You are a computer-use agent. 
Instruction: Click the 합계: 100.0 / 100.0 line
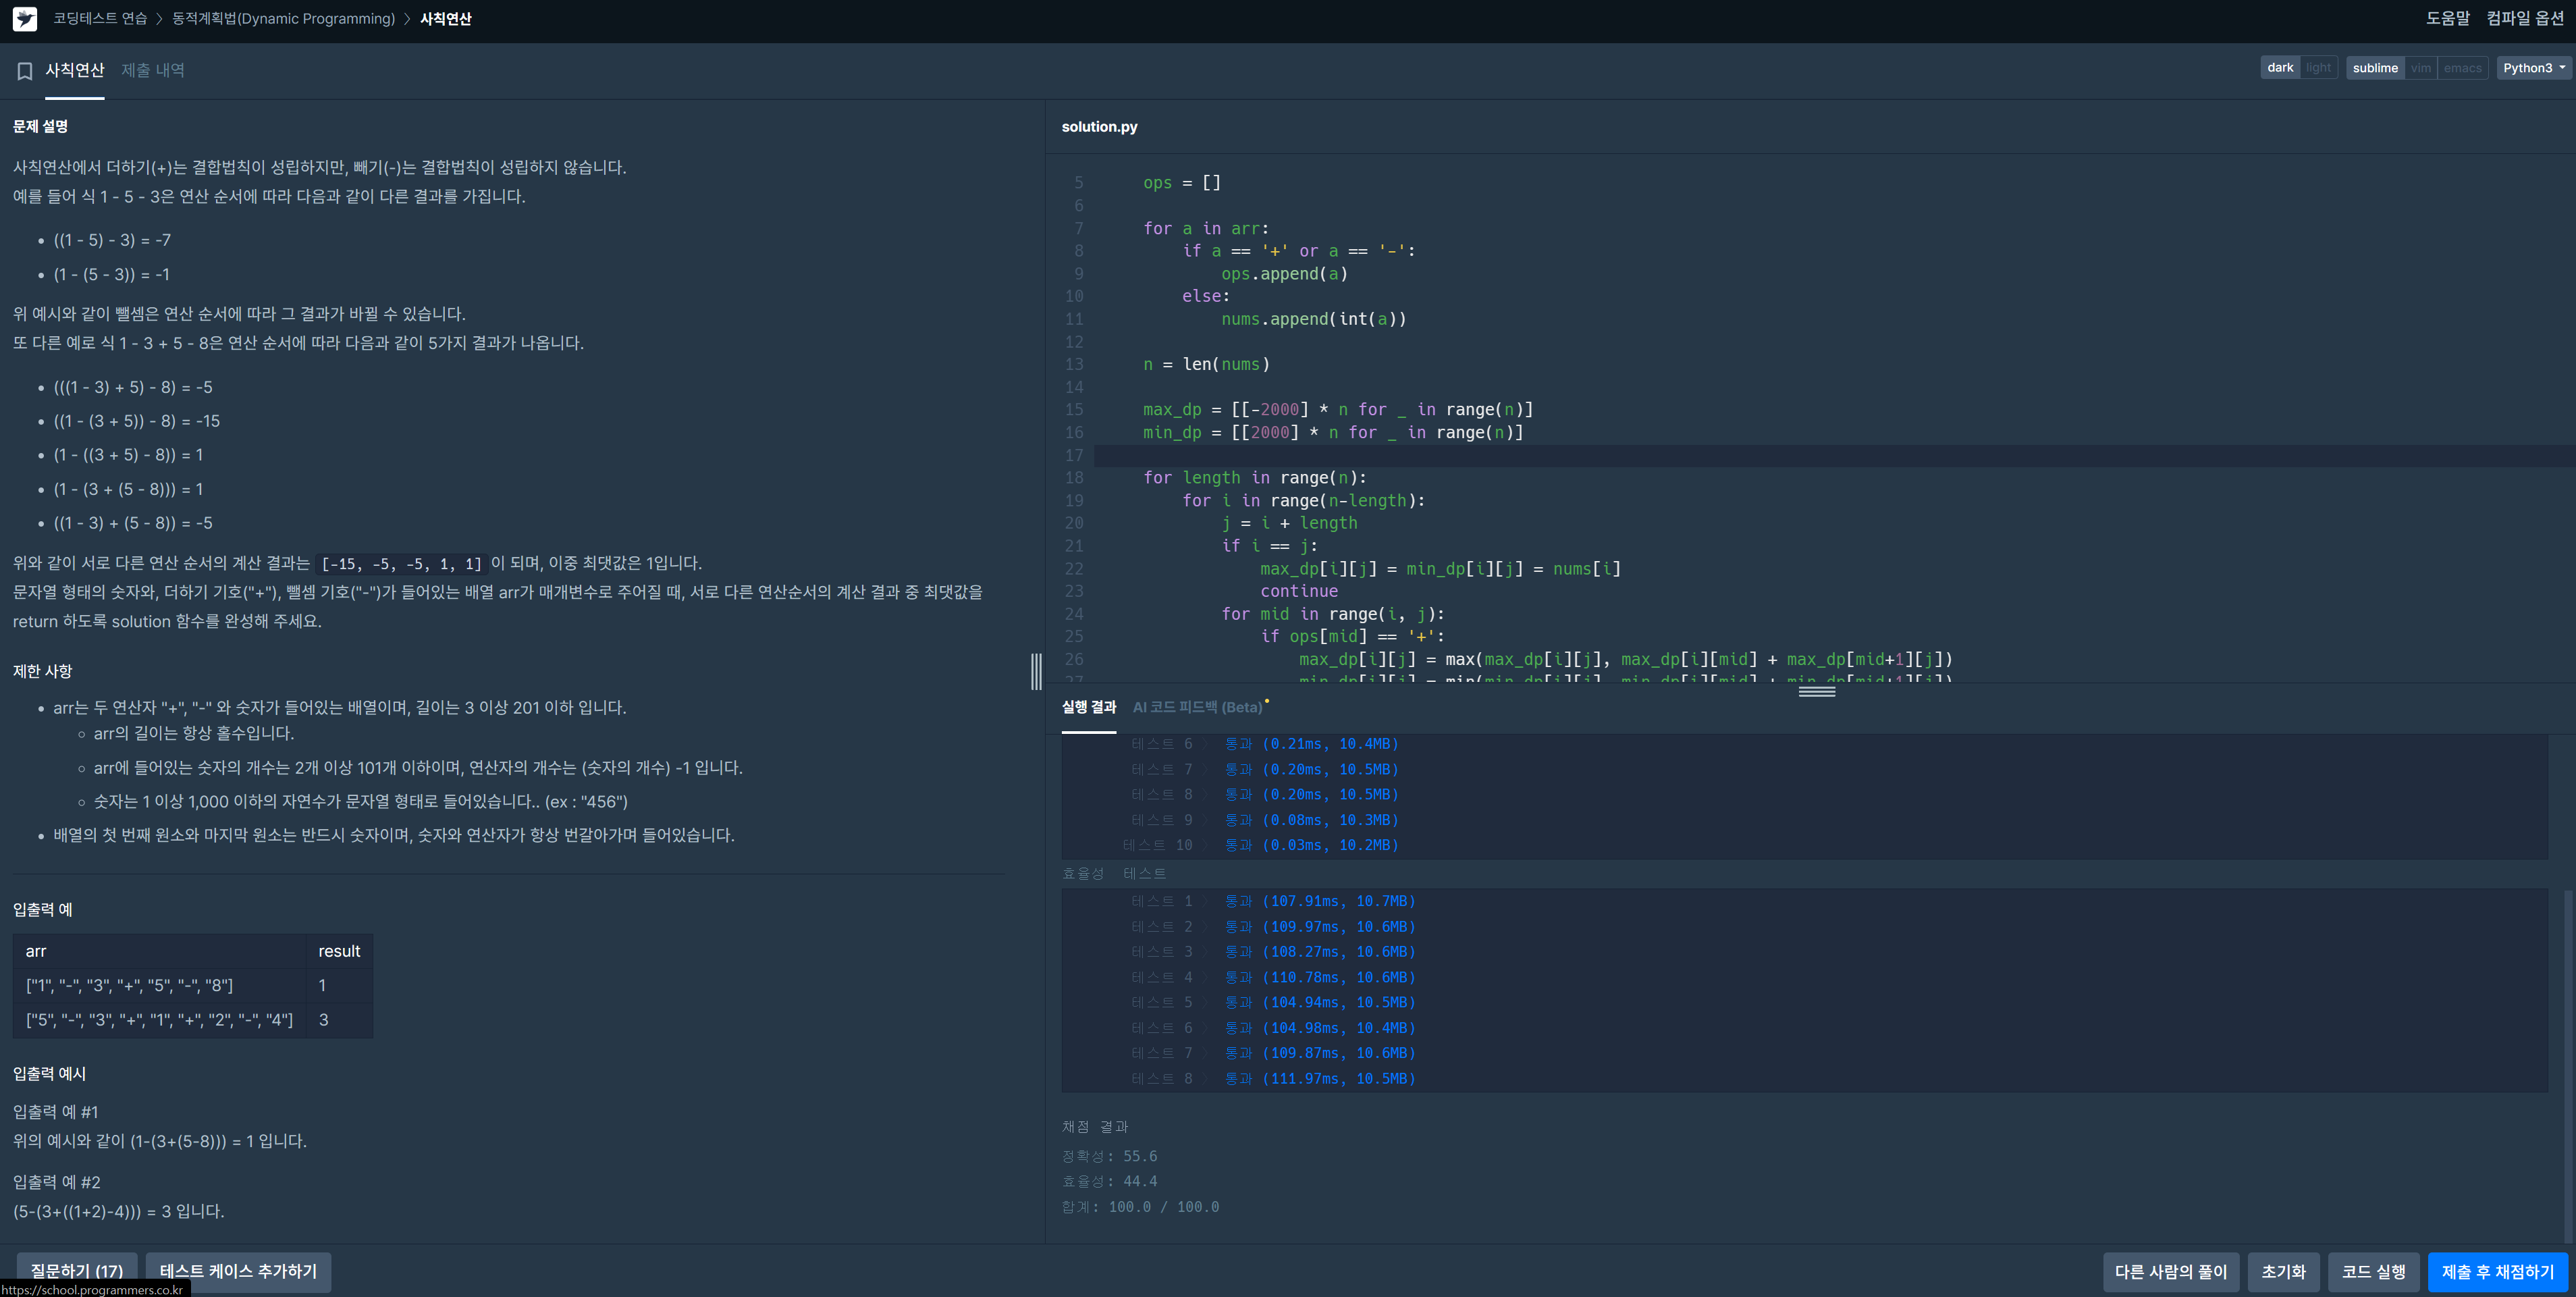tap(1140, 1207)
